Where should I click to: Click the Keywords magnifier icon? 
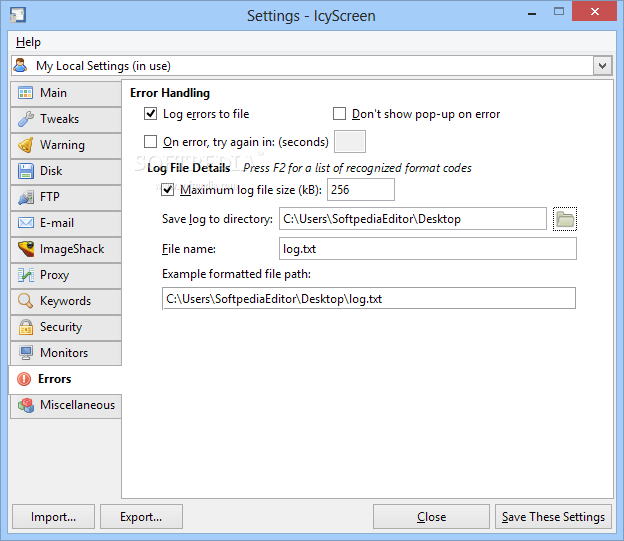pos(25,301)
